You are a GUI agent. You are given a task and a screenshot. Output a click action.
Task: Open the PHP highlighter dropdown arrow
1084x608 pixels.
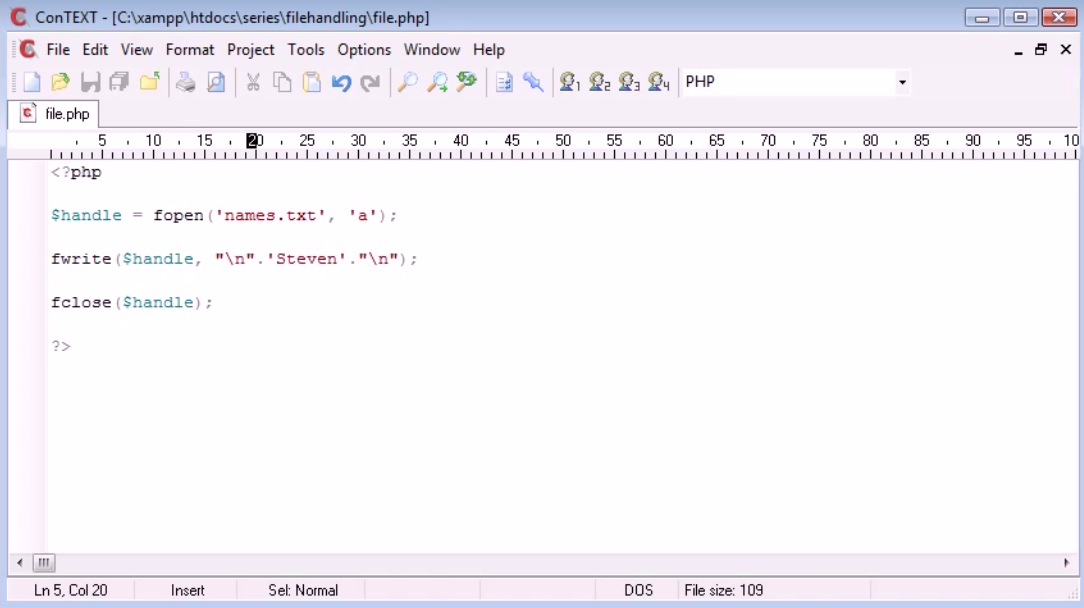coord(901,82)
